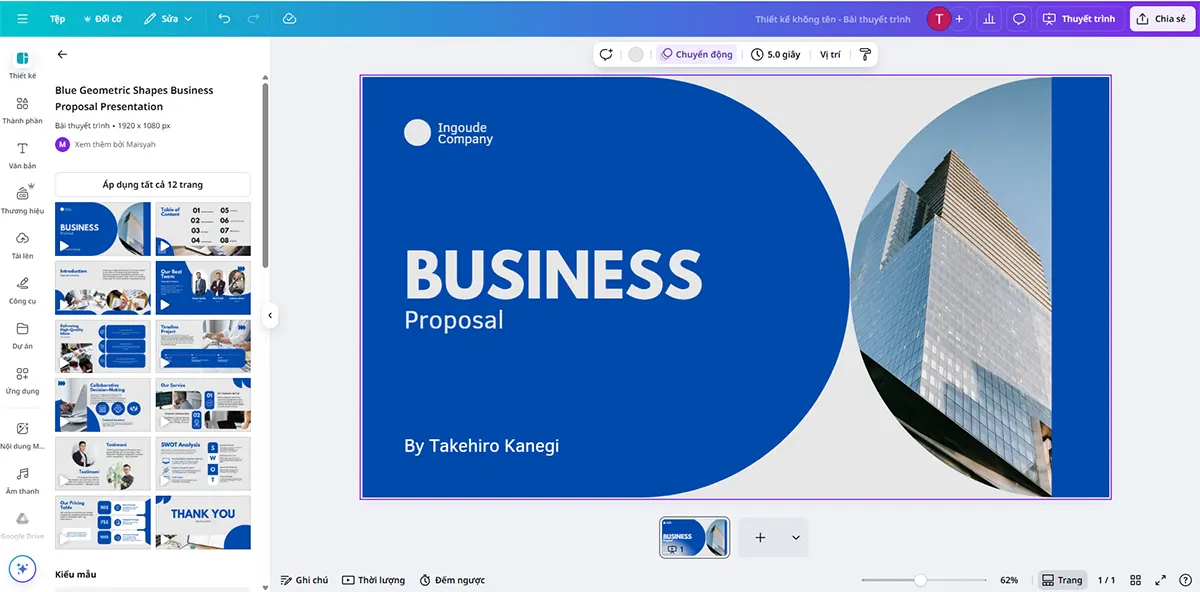1200x592 pixels.
Task: Open the 62% zoom level menu
Action: 1009,580
